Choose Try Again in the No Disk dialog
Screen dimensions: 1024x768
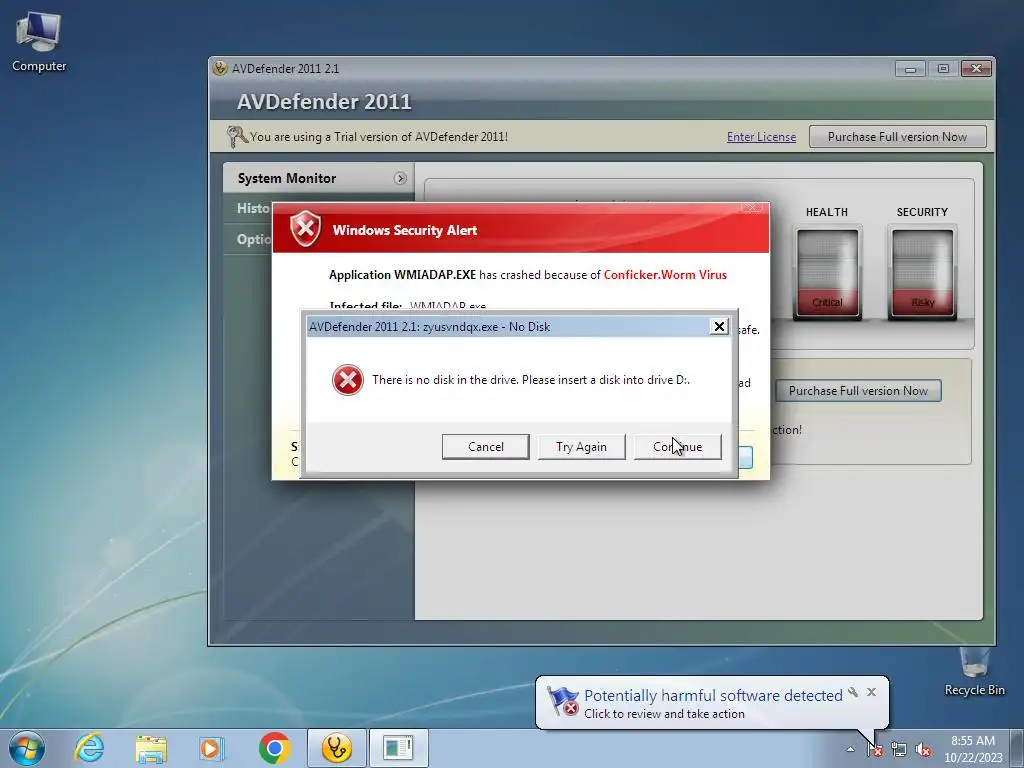581,447
